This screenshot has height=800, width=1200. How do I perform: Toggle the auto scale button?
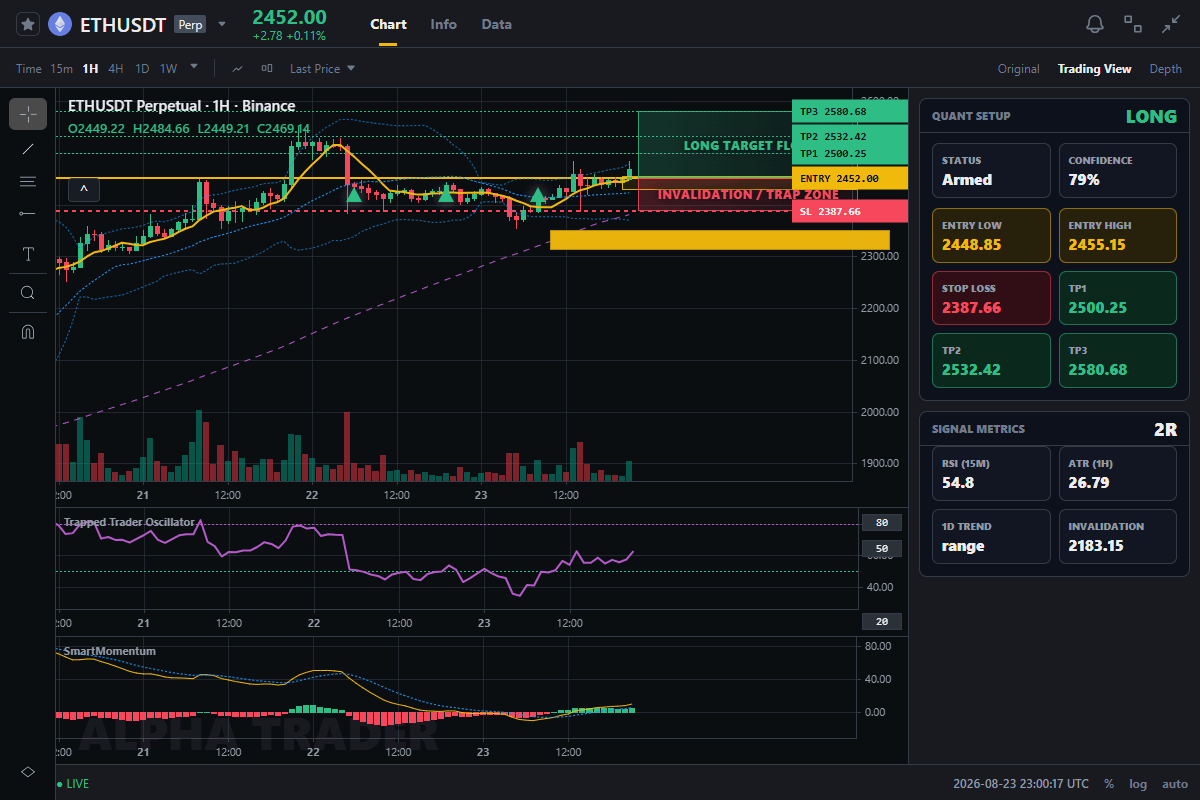[1175, 784]
